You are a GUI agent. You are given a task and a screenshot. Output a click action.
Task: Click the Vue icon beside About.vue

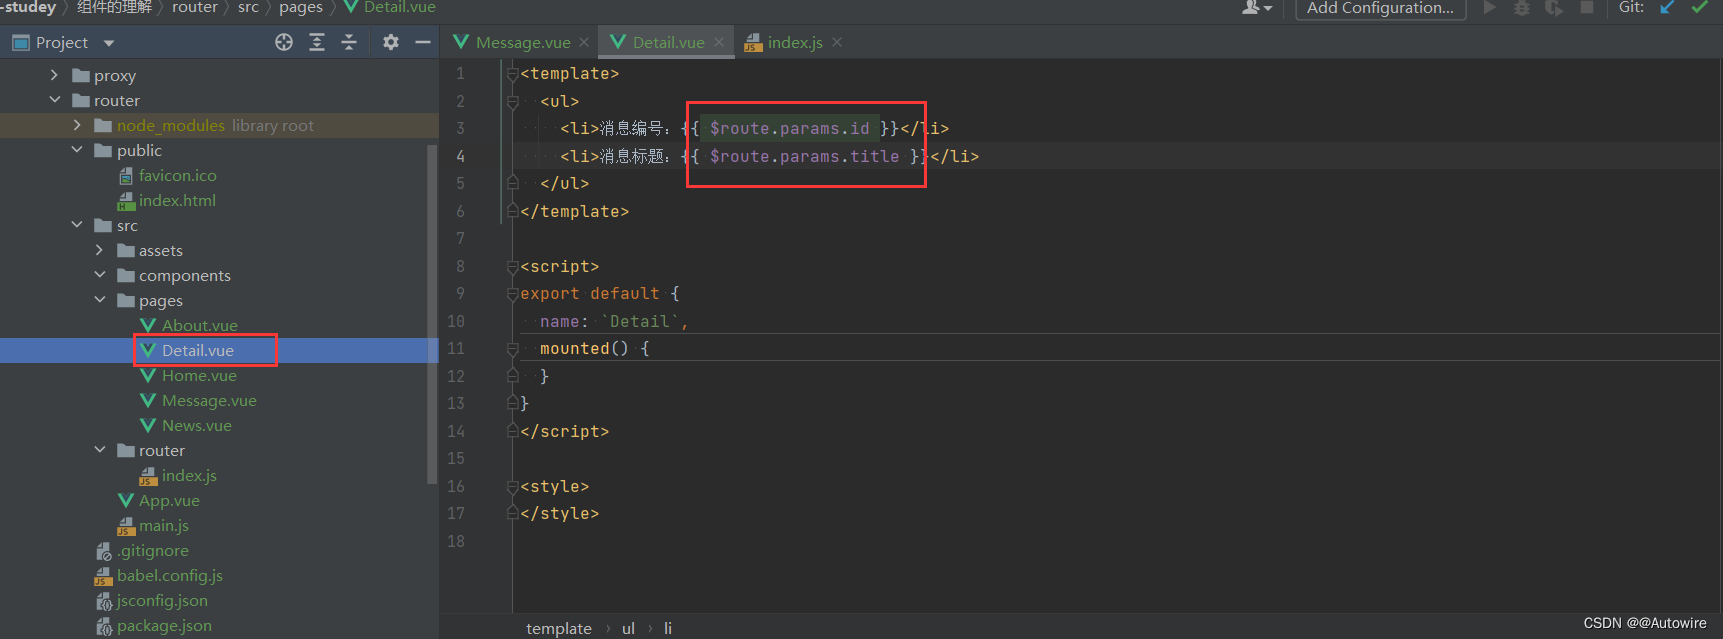(x=148, y=326)
